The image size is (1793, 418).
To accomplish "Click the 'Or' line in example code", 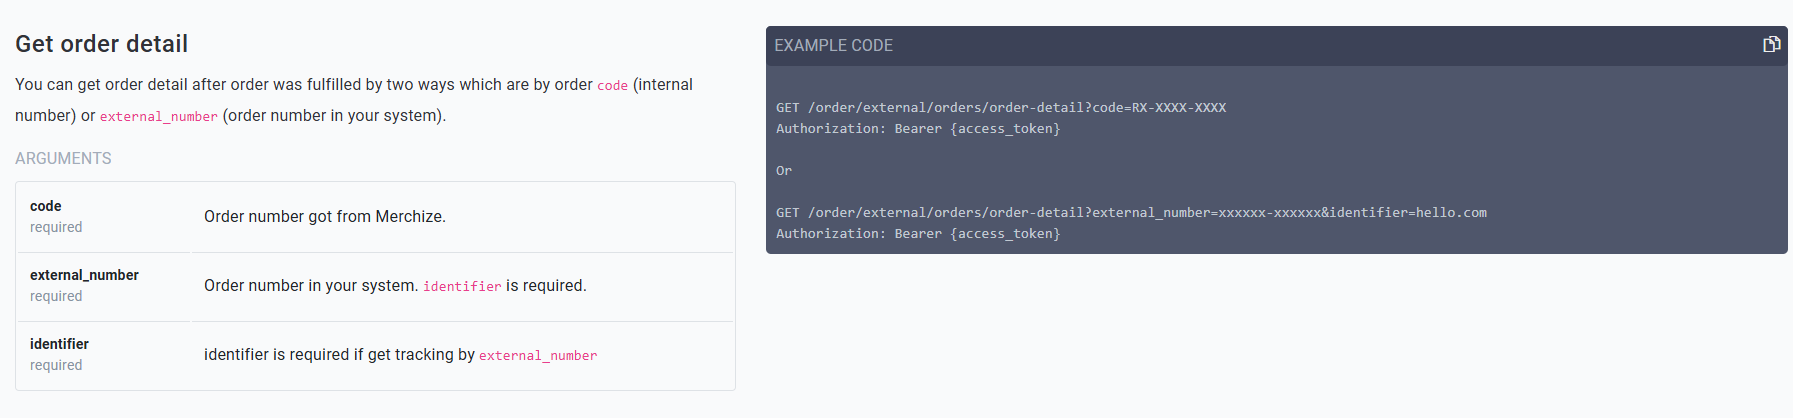I will [x=784, y=171].
